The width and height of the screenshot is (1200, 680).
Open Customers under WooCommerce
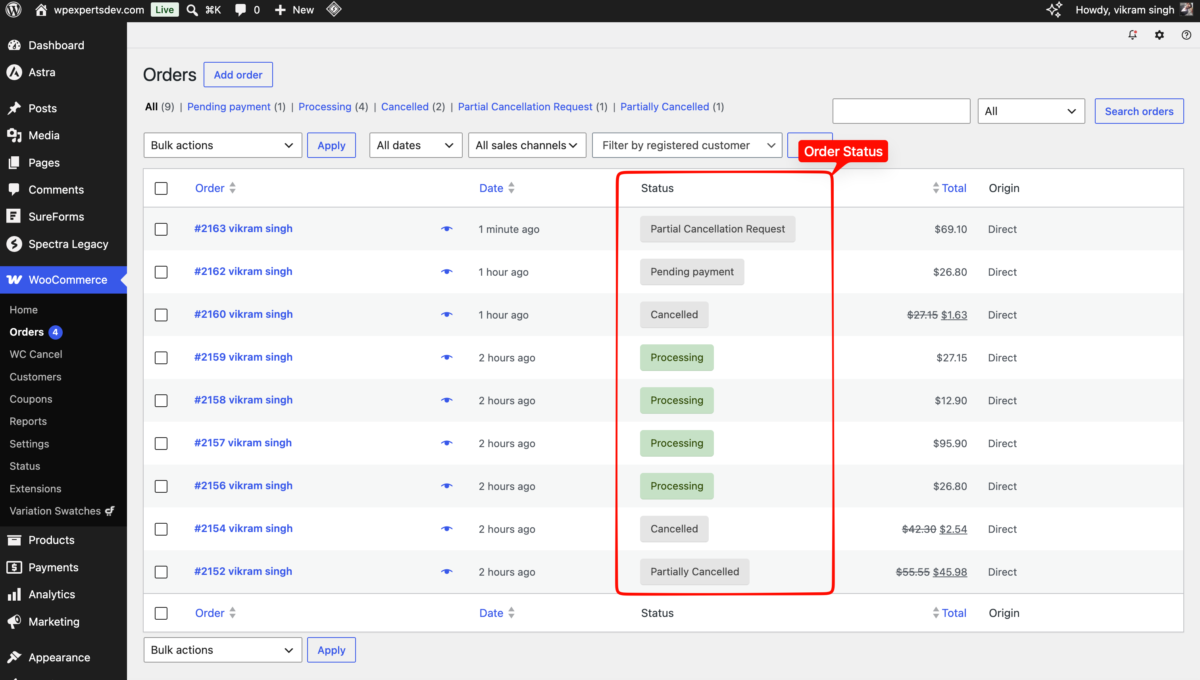click(x=36, y=377)
